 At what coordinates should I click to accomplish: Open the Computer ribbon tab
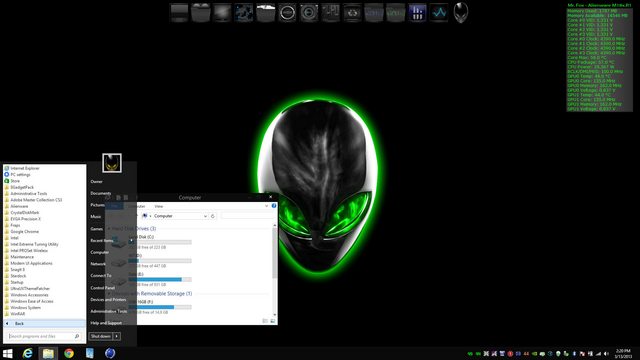138,206
